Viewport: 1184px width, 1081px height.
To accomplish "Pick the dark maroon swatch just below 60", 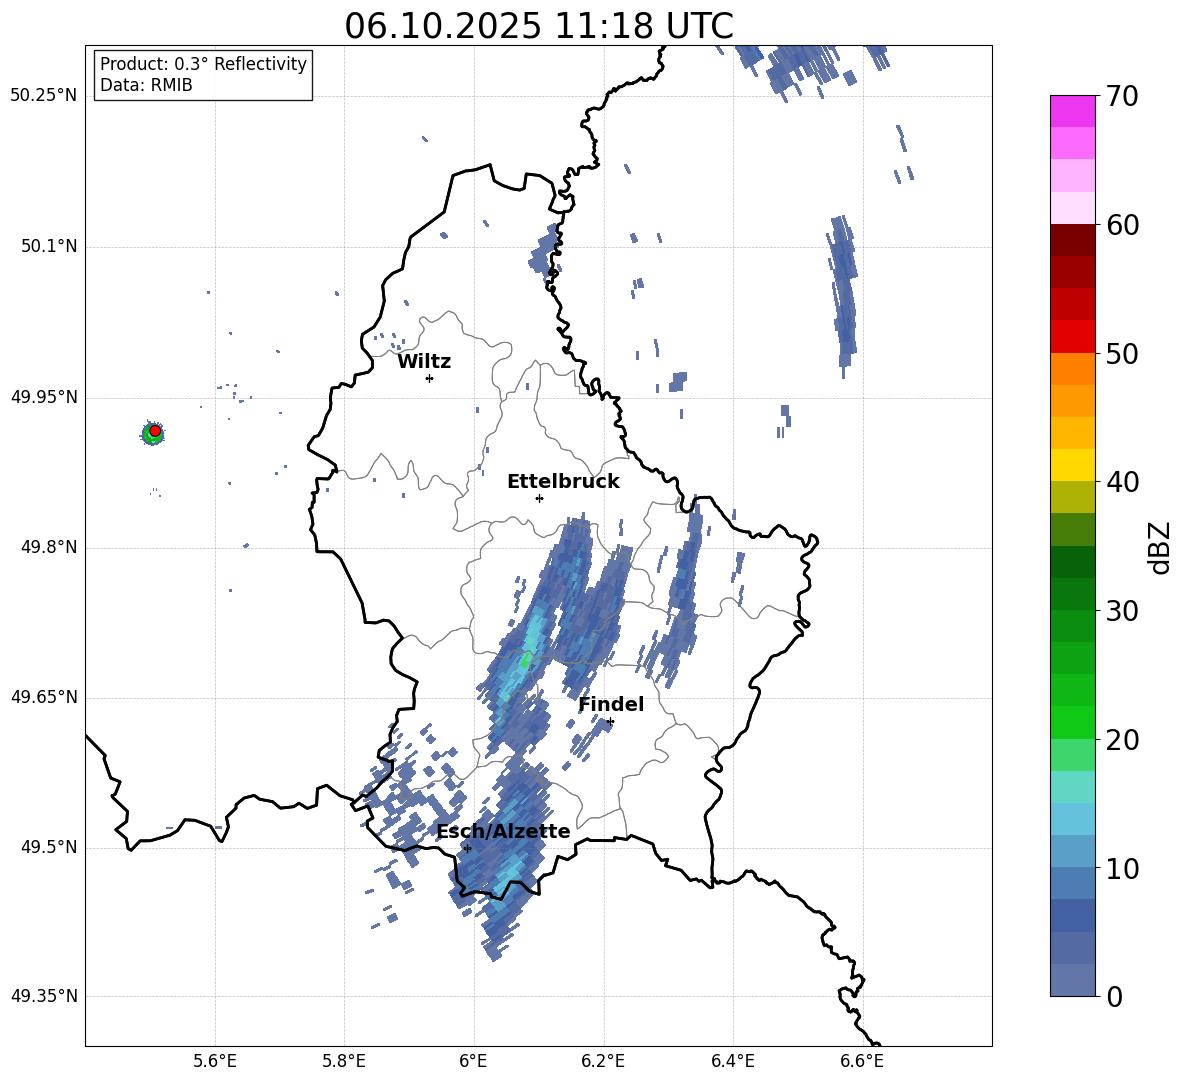I will pyautogui.click(x=1072, y=240).
